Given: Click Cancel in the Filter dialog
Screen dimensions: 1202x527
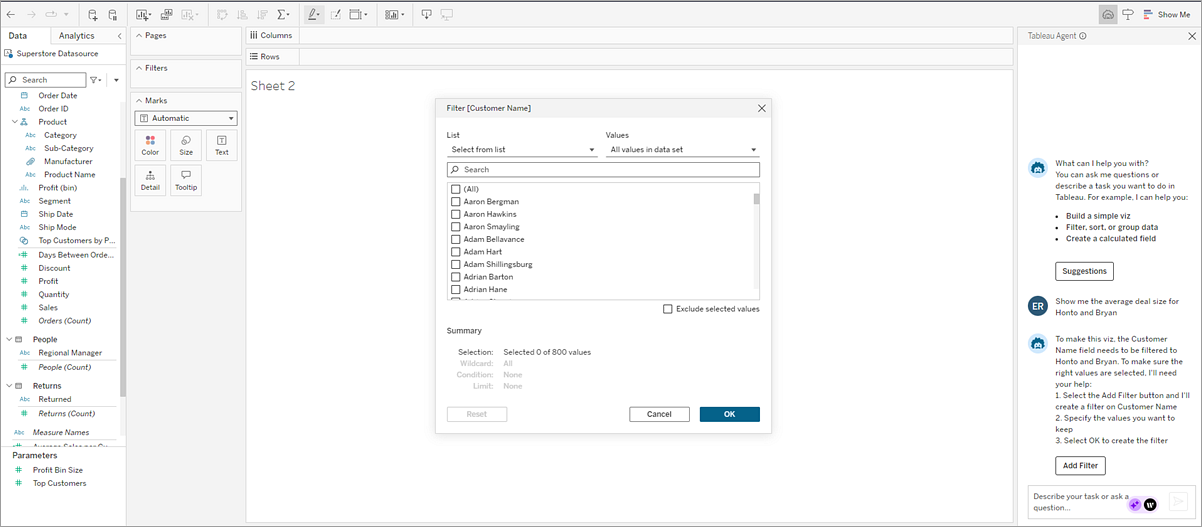Looking at the screenshot, I should coord(659,414).
